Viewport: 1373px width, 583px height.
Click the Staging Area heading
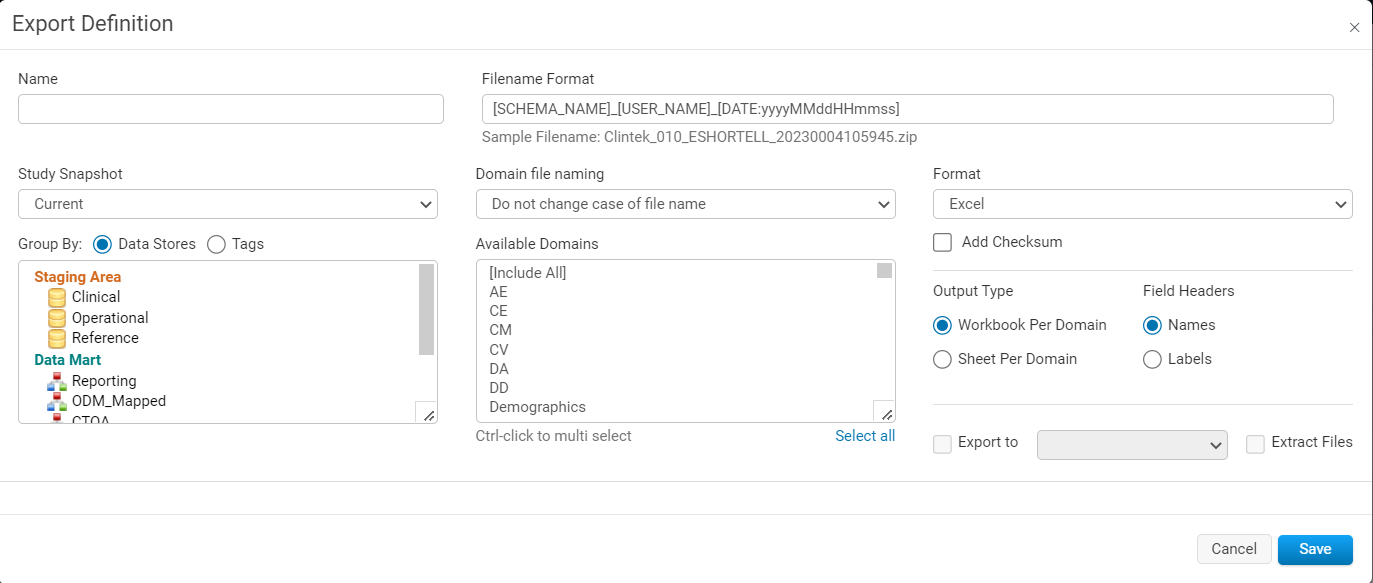click(78, 277)
